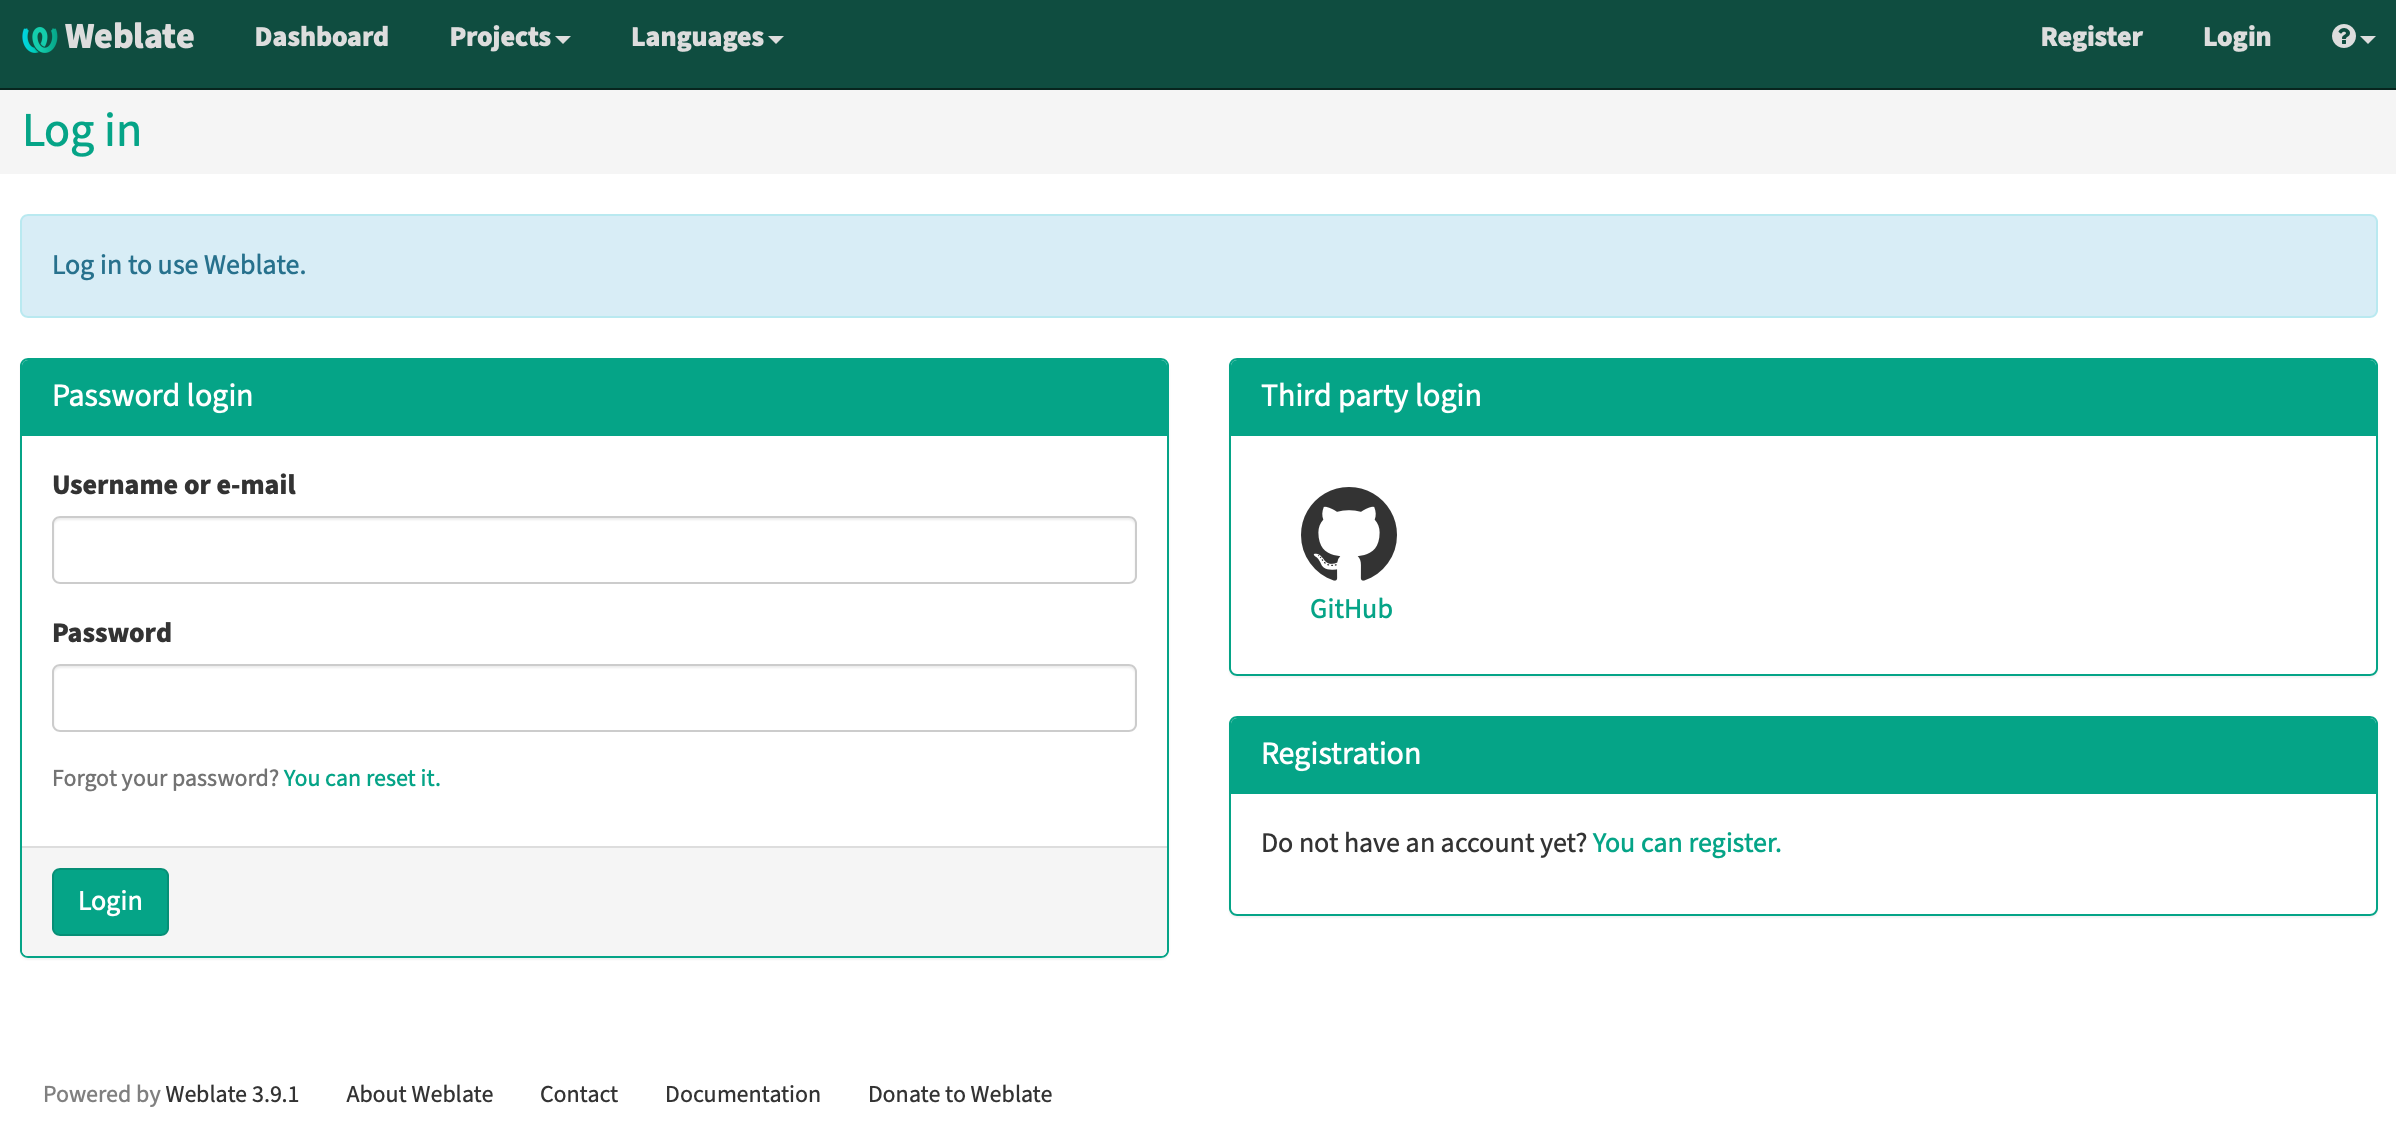Focus the Password input field
Image resolution: width=2396 pixels, height=1142 pixels.
click(x=594, y=698)
